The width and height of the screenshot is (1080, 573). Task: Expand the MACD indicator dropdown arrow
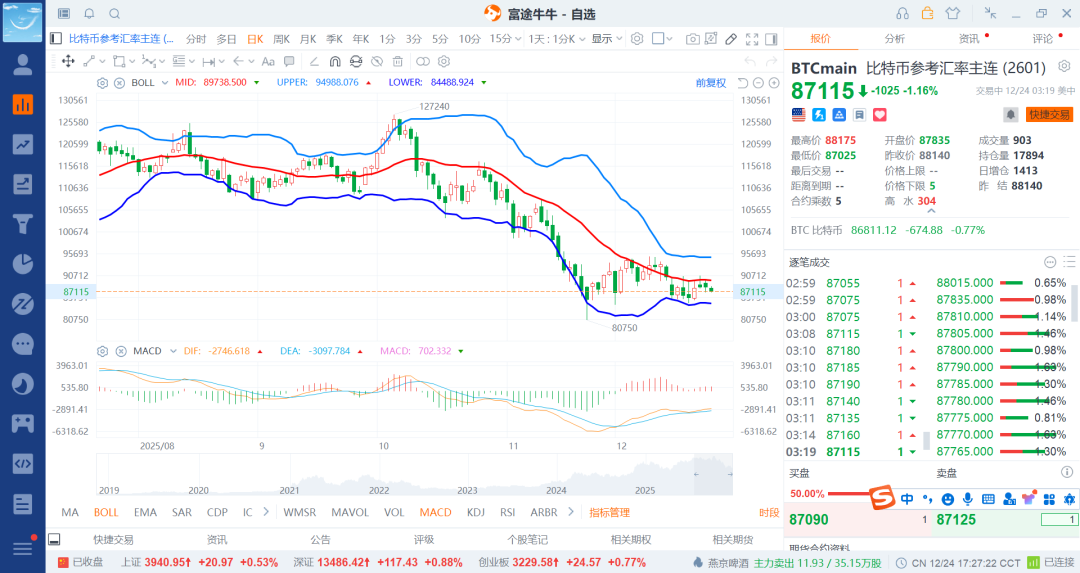pyautogui.click(x=170, y=351)
